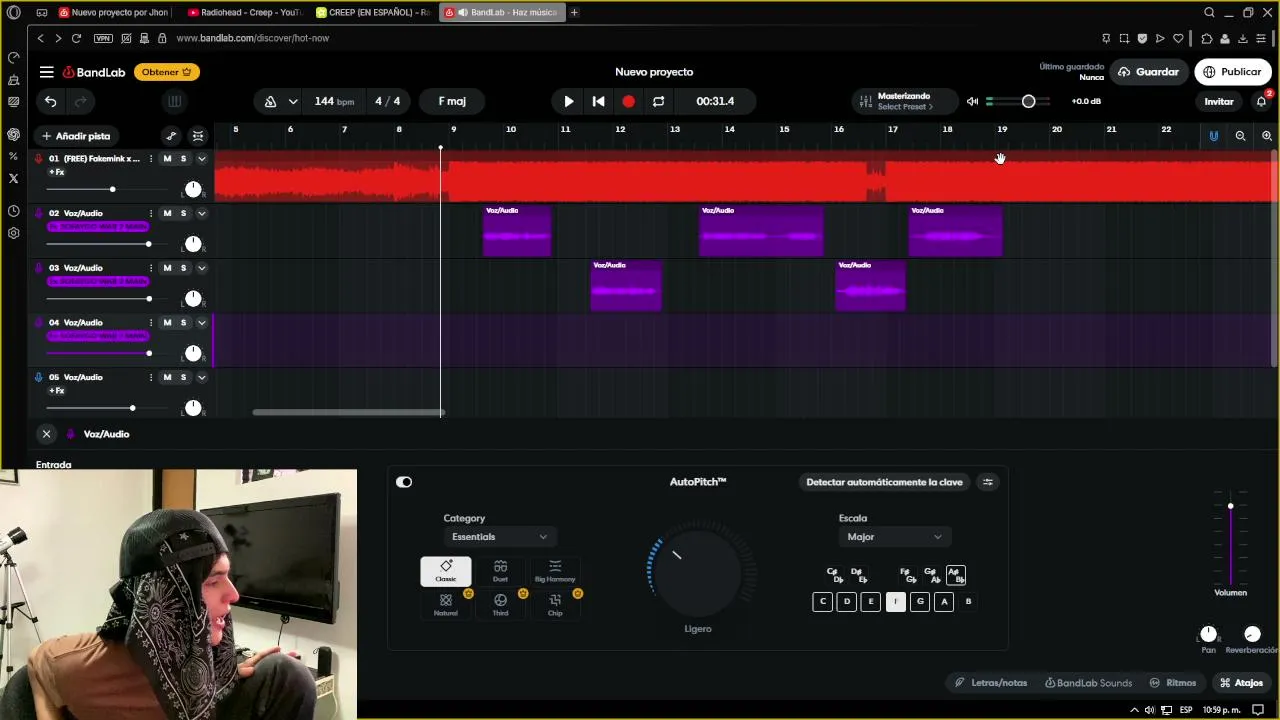Add effects with +Fx on track 01
Viewport: 1280px width, 720px height.
tap(57, 172)
